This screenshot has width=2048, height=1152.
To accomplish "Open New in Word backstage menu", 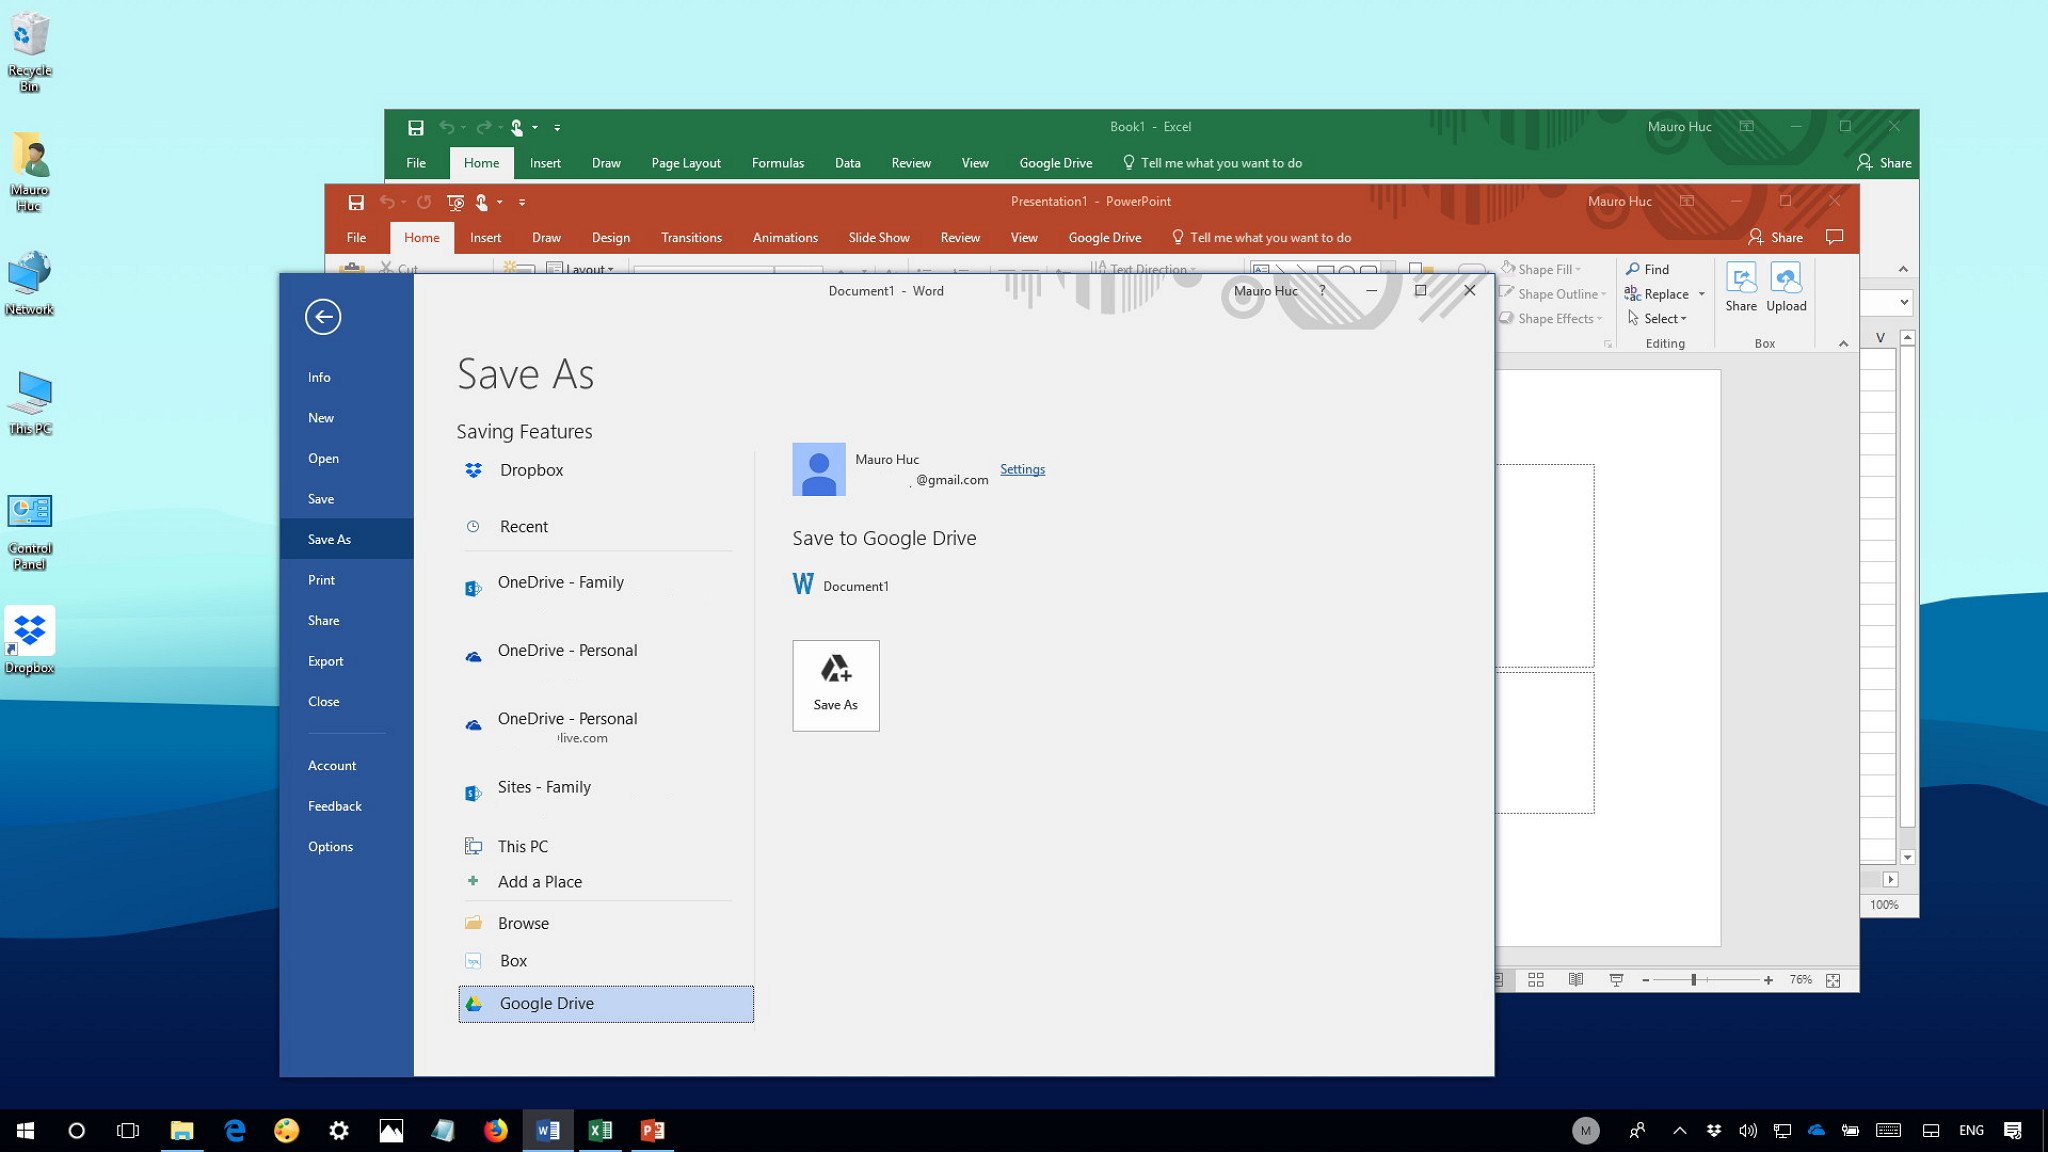I will pos(346,418).
